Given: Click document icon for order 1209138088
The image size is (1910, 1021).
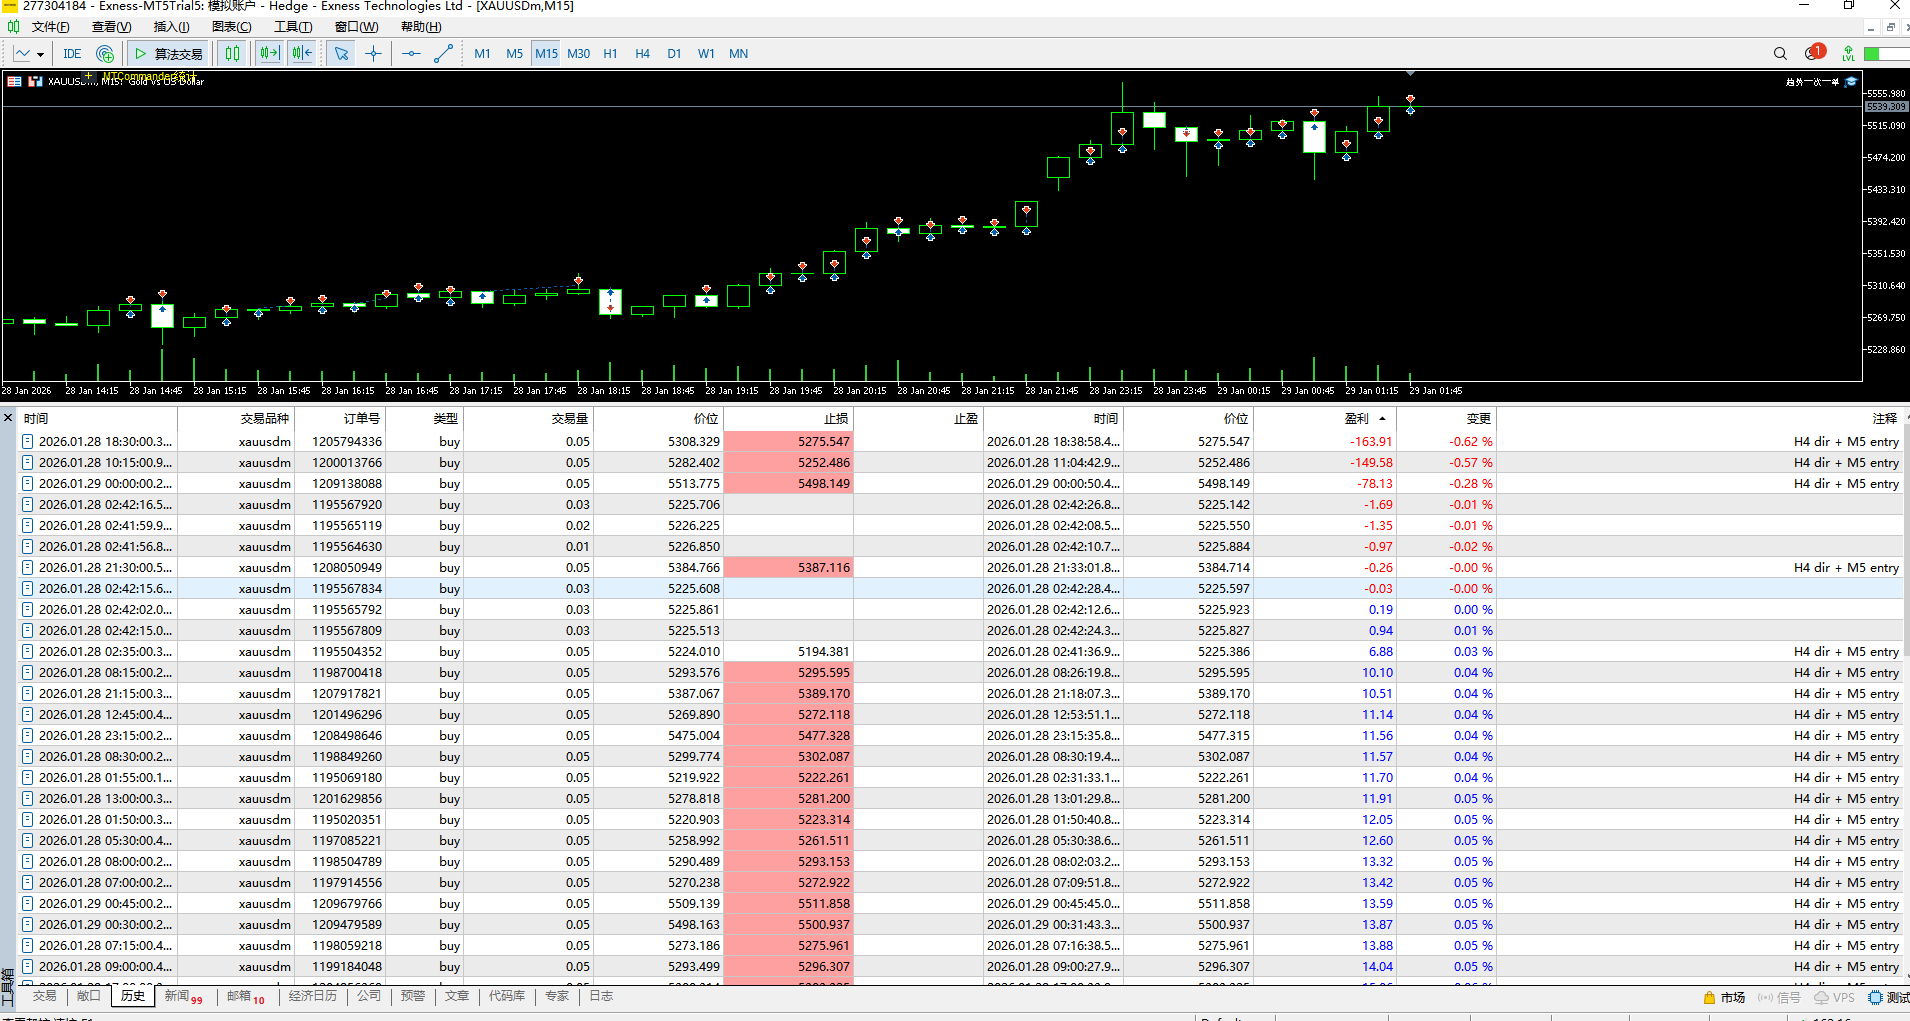Looking at the screenshot, I should pyautogui.click(x=28, y=484).
